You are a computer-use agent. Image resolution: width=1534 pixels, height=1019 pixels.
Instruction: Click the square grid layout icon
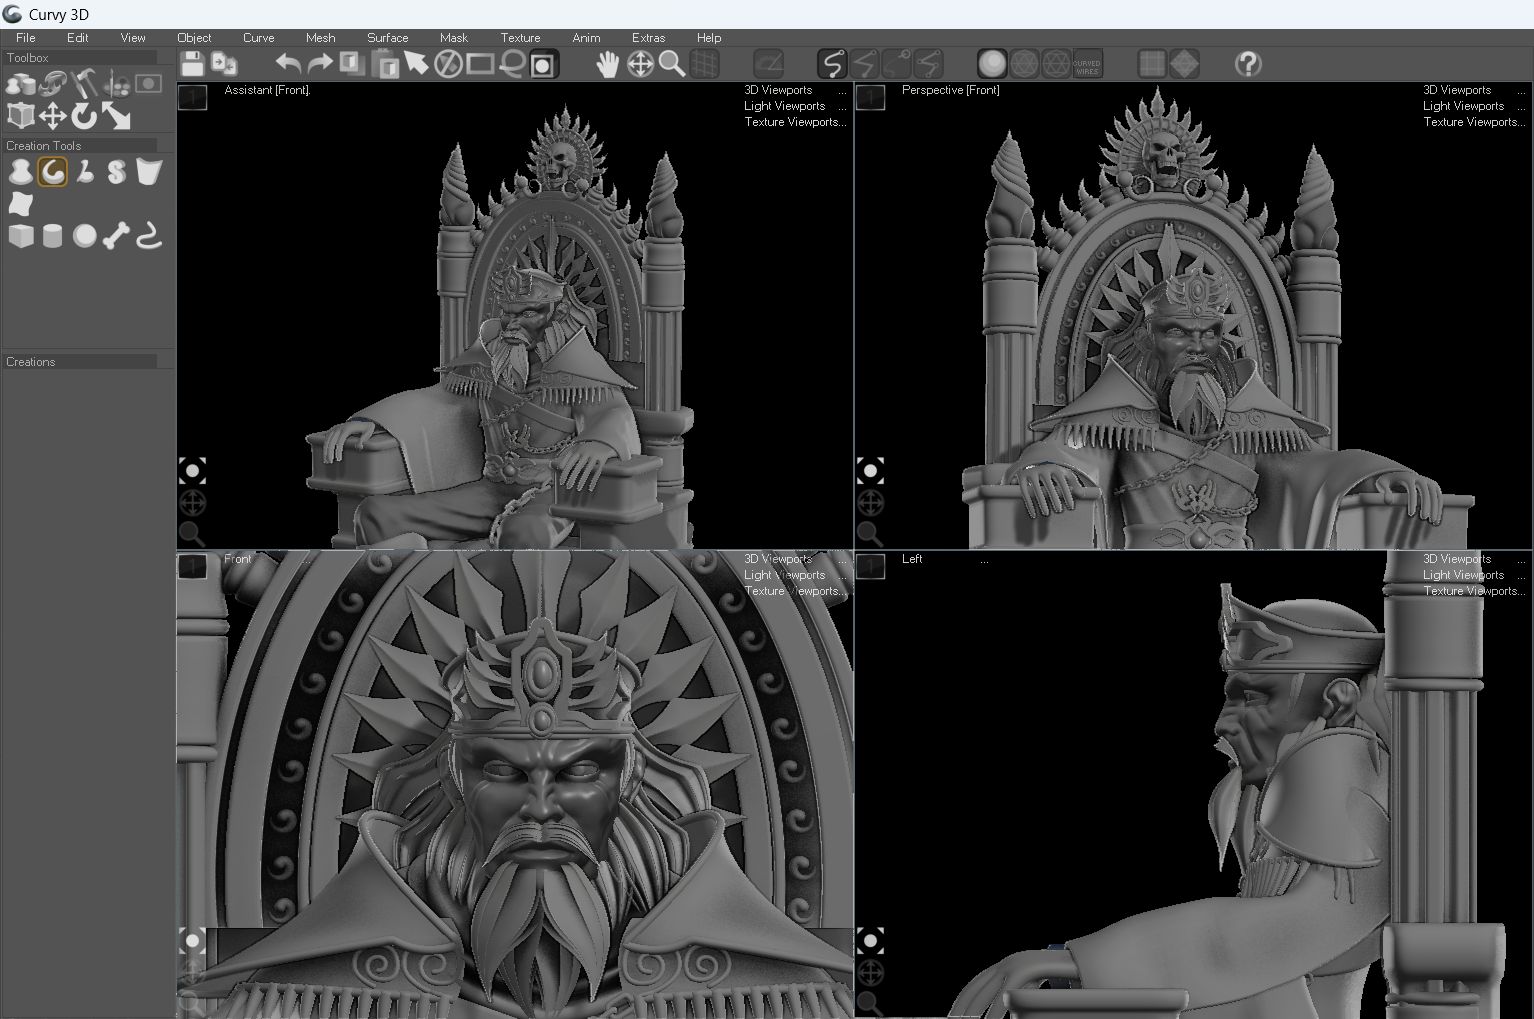coord(1152,64)
